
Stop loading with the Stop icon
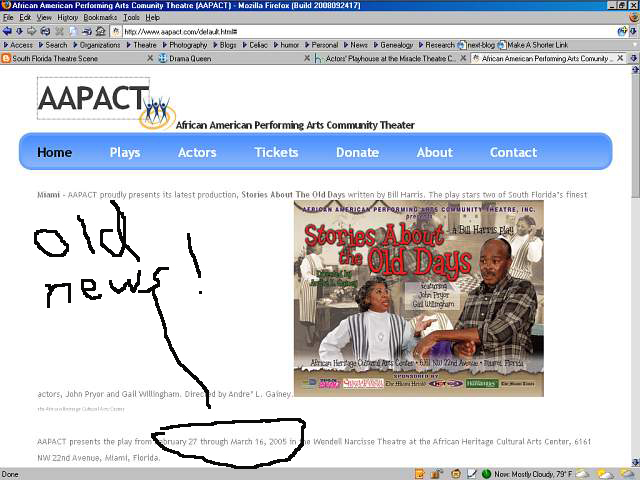[60, 31]
